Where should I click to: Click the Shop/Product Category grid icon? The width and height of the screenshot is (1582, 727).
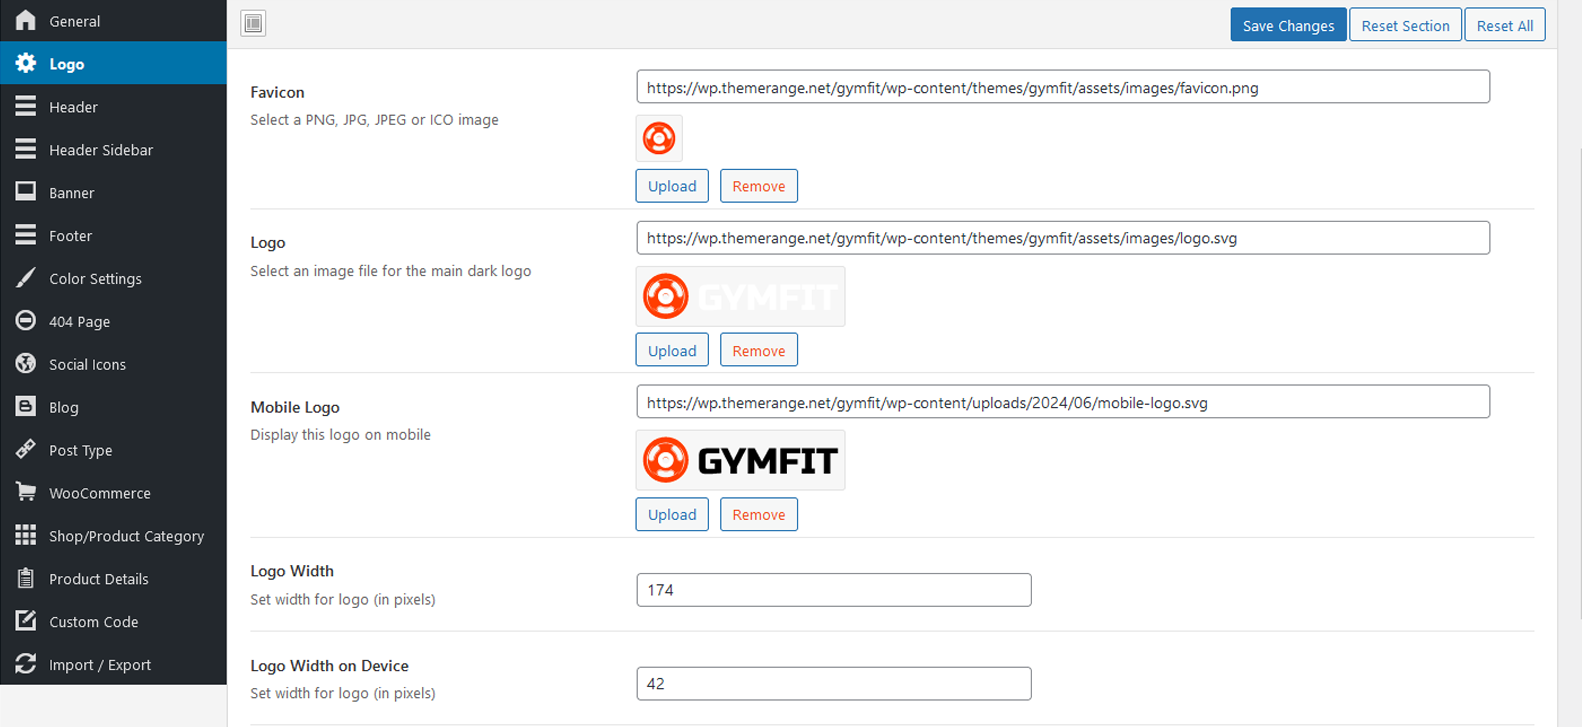pyautogui.click(x=26, y=535)
